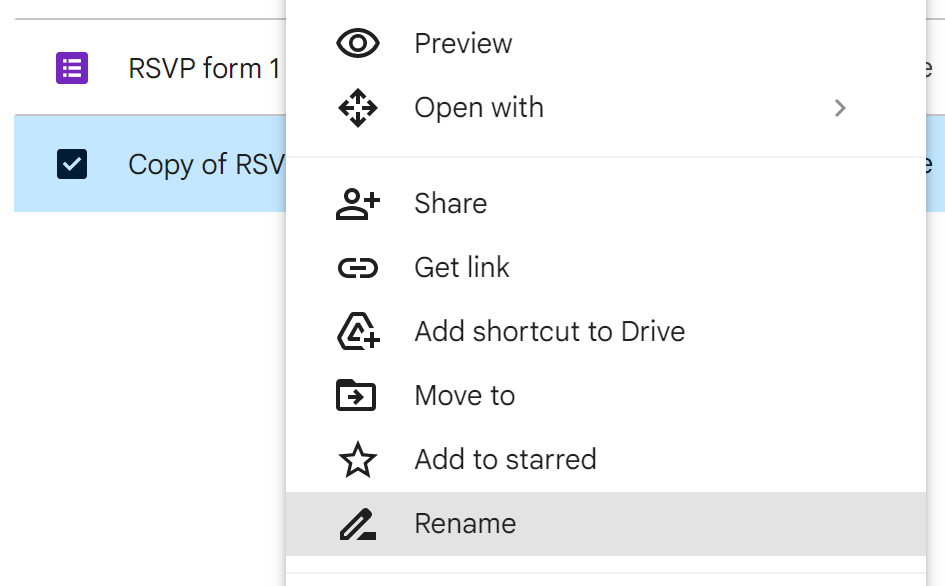Select the RSVP form 1 file name
This screenshot has height=586, width=945.
(204, 68)
